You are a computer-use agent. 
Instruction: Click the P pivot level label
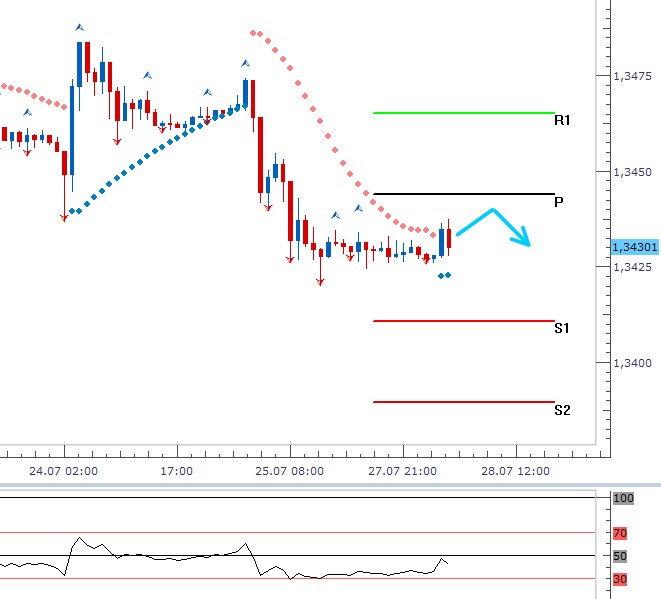click(559, 202)
